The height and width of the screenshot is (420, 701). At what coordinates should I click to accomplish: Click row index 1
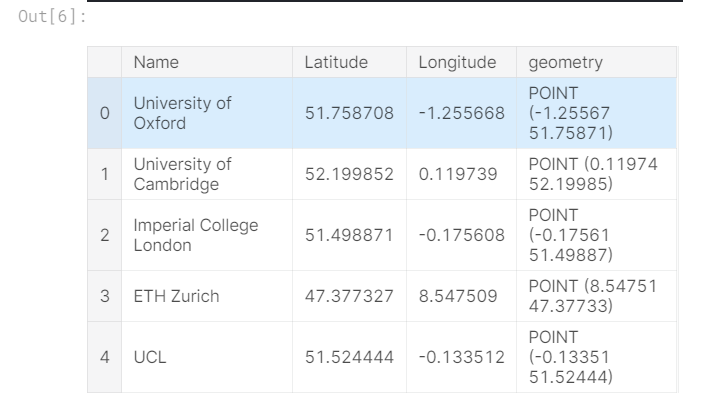point(104,174)
